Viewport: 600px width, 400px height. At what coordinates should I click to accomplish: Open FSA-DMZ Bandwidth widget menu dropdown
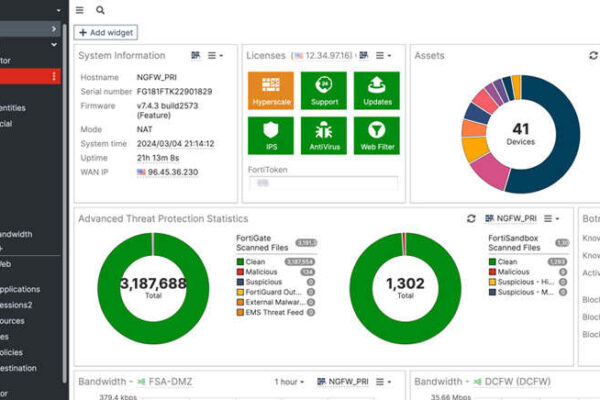tap(383, 382)
